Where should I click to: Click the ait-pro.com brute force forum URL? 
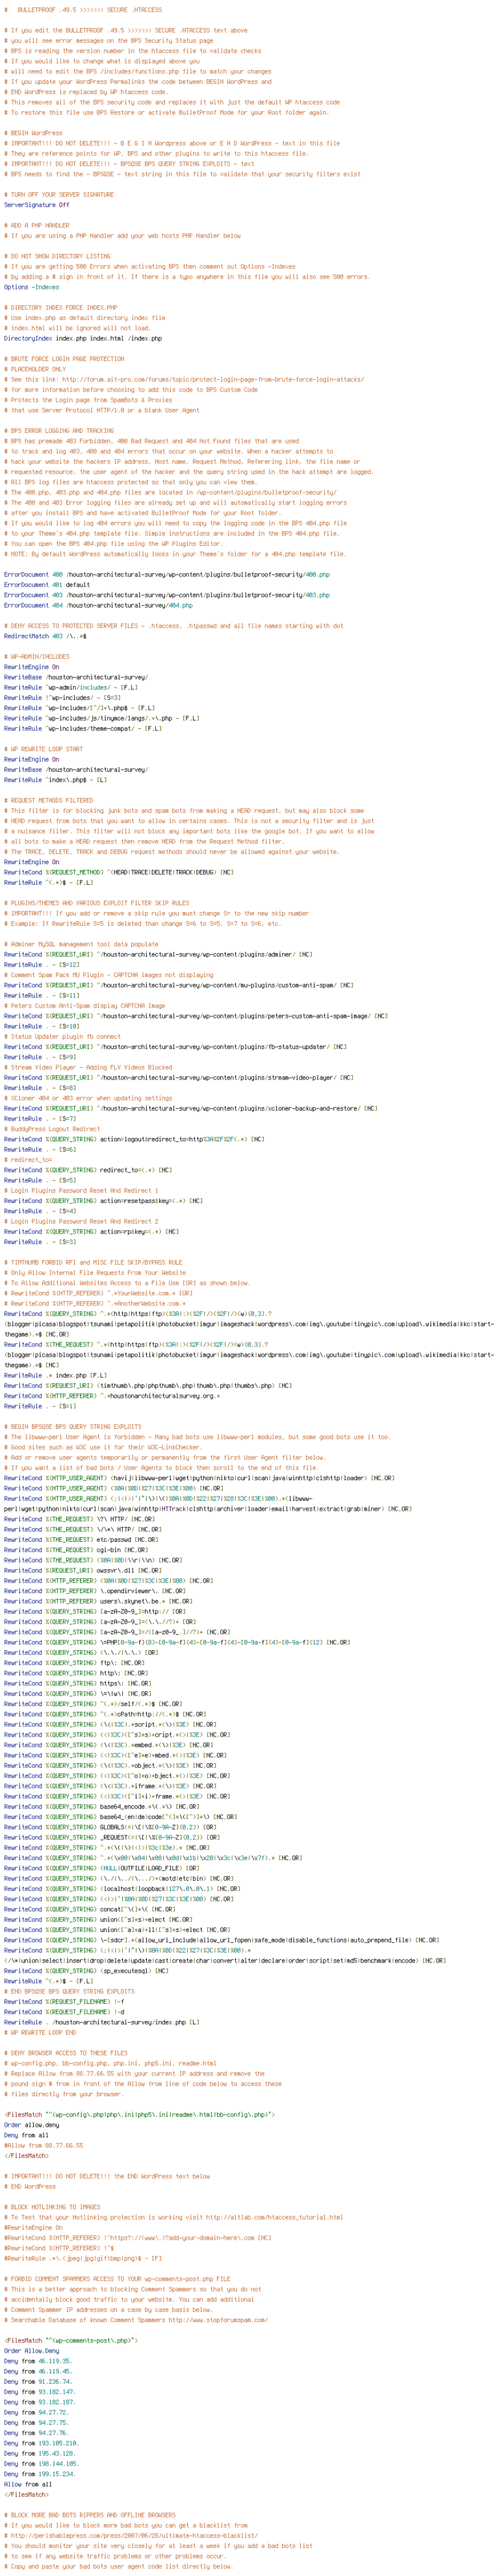coord(214,380)
